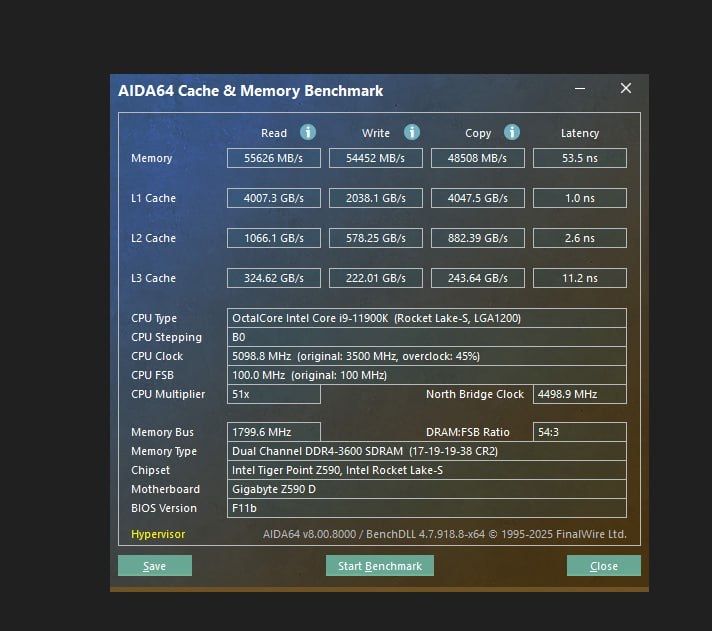This screenshot has height=631, width=712.
Task: Select the Memory Latency 53.5 ns cell
Action: click(x=580, y=158)
